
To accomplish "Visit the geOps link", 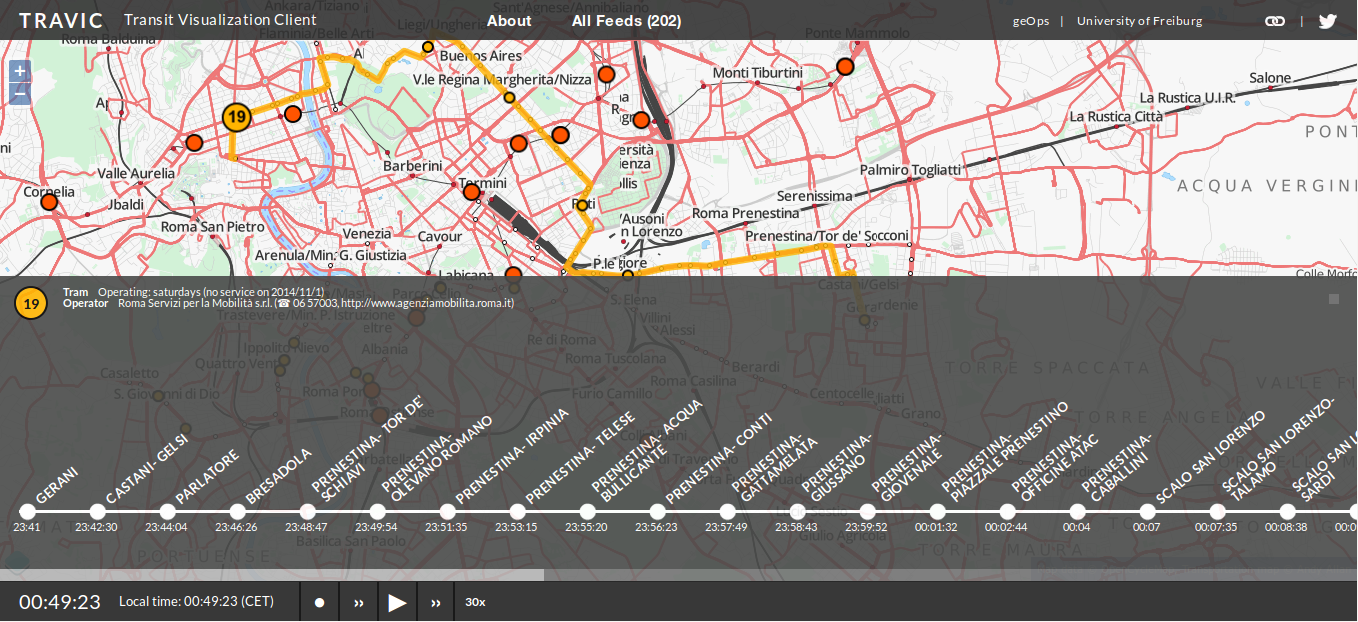I will click(1031, 21).
